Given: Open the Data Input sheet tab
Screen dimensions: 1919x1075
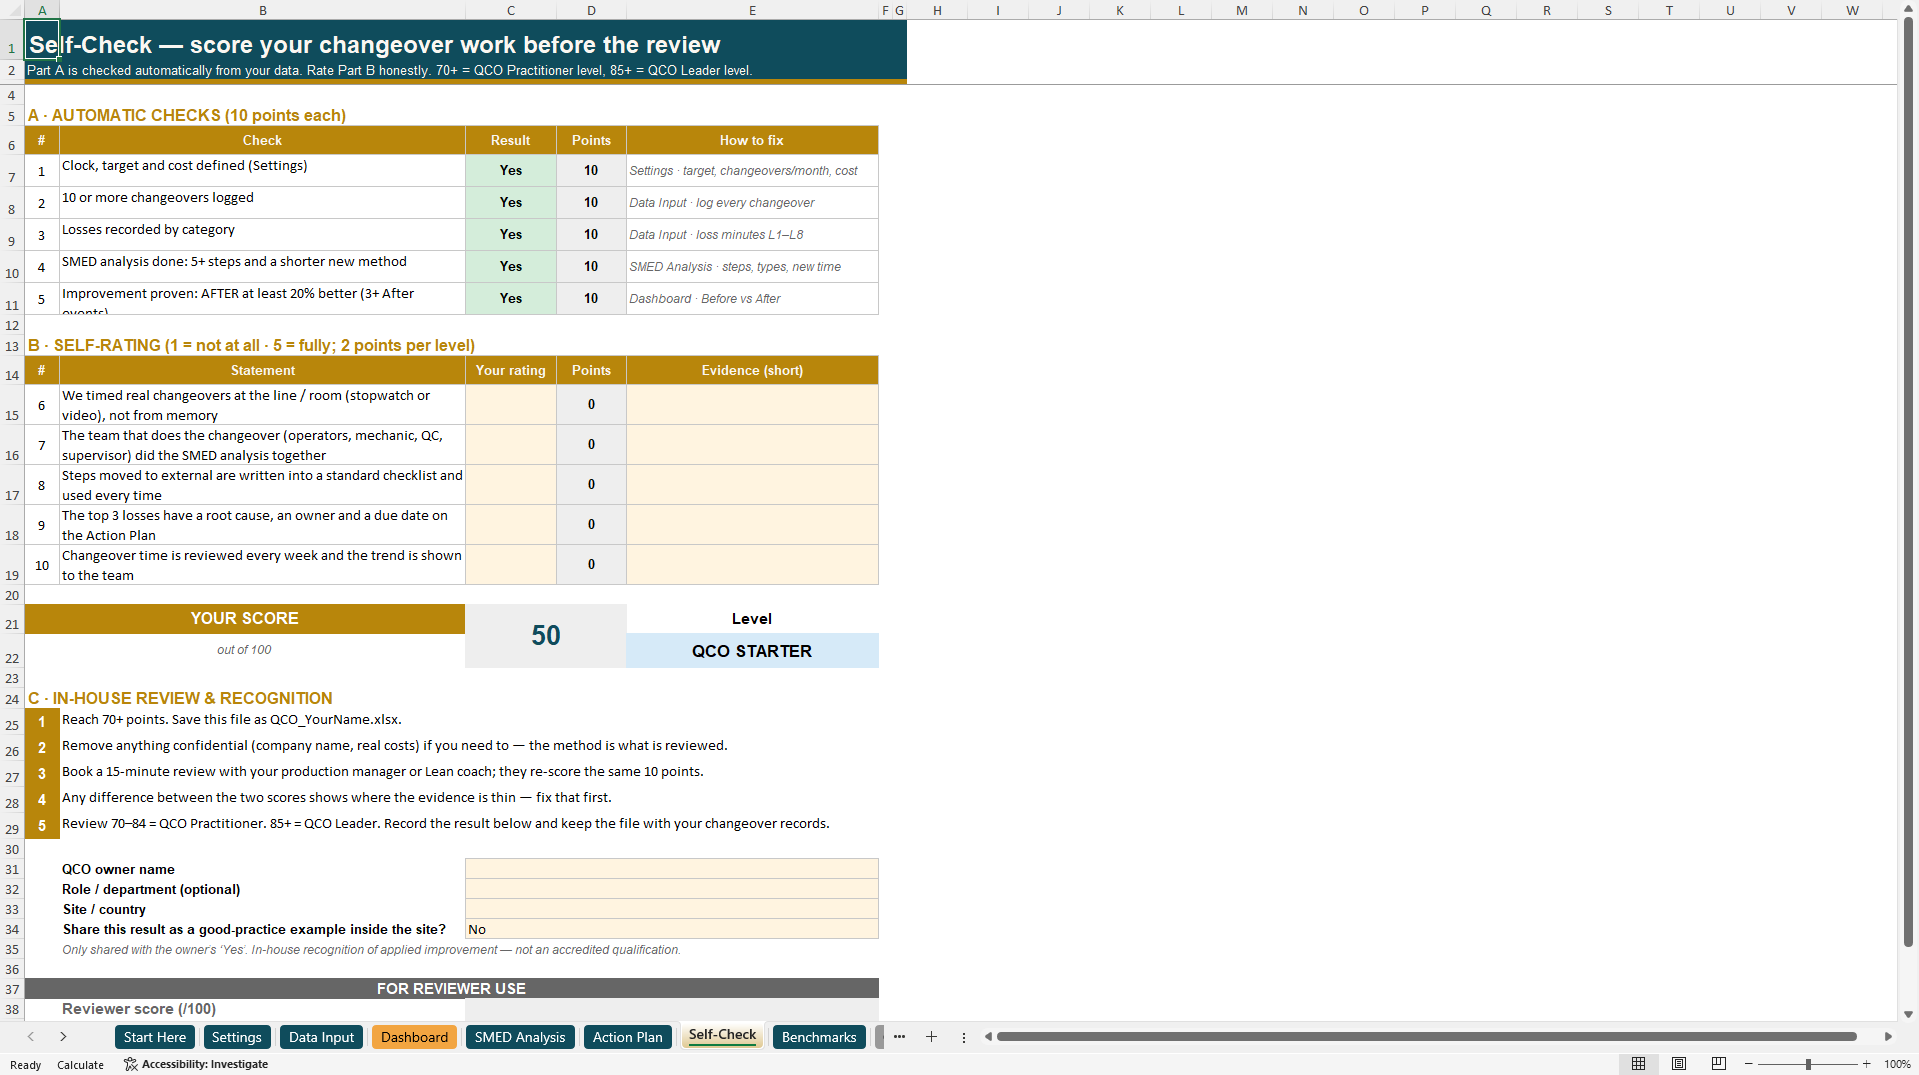Looking at the screenshot, I should (x=321, y=1037).
